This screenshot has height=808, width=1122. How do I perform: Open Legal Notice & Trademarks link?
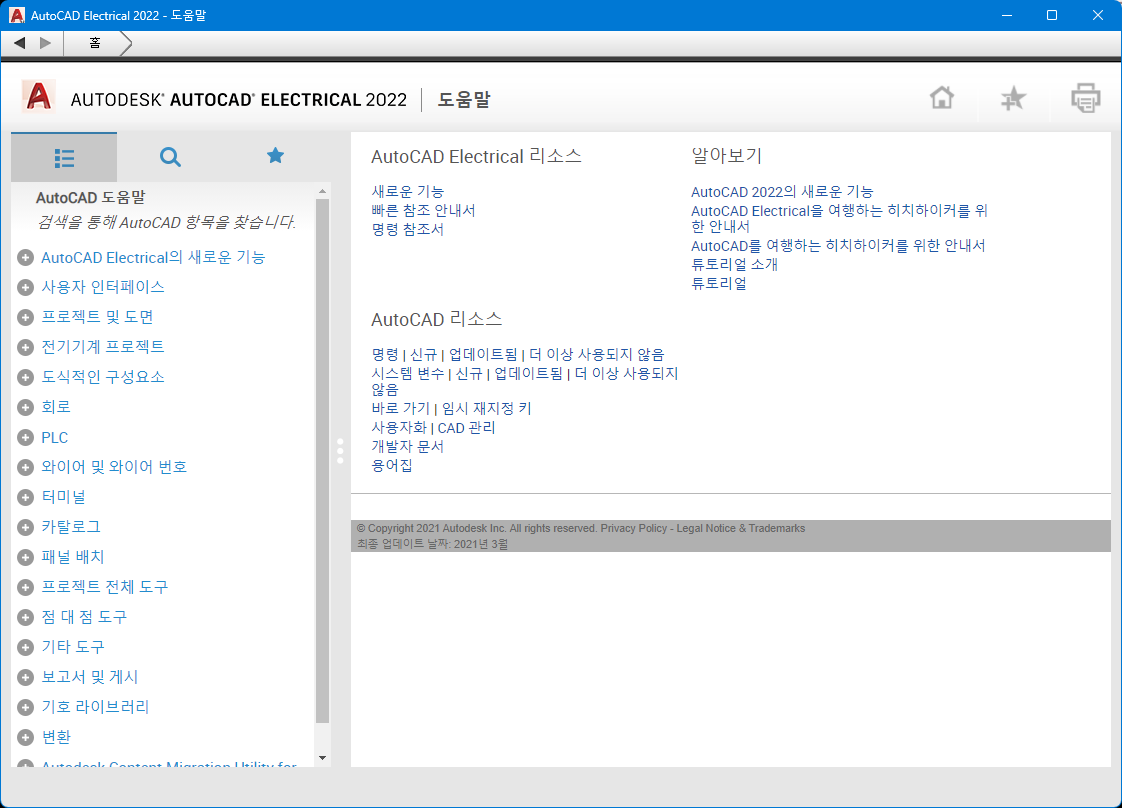pos(741,528)
